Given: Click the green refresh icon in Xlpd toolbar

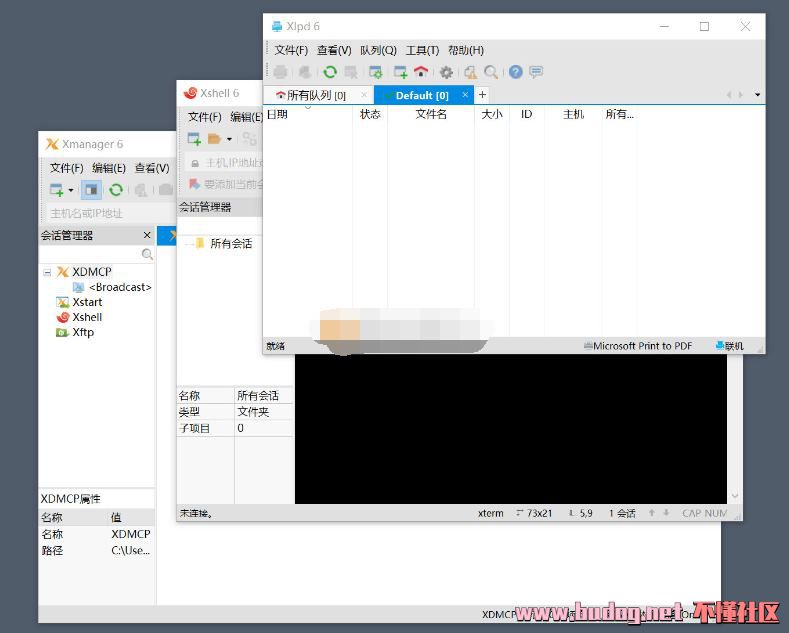Looking at the screenshot, I should 329,72.
